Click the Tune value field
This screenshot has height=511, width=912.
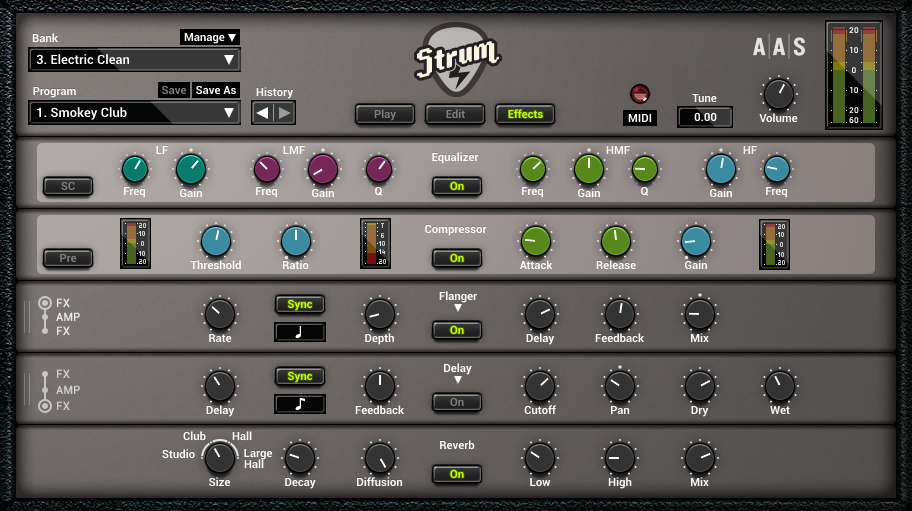point(704,117)
